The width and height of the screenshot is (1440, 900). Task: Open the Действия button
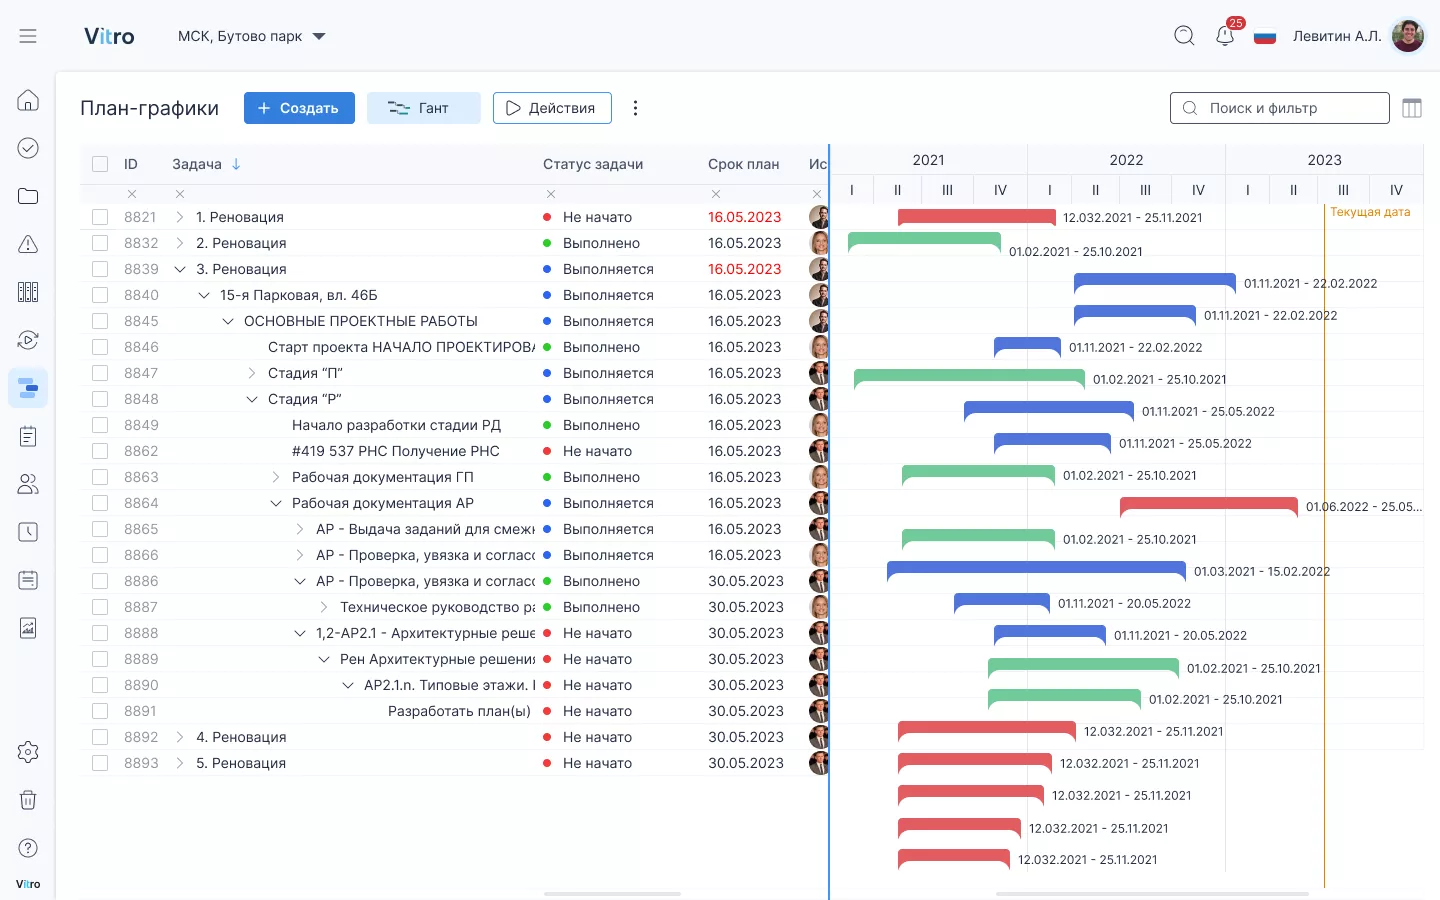pyautogui.click(x=551, y=108)
